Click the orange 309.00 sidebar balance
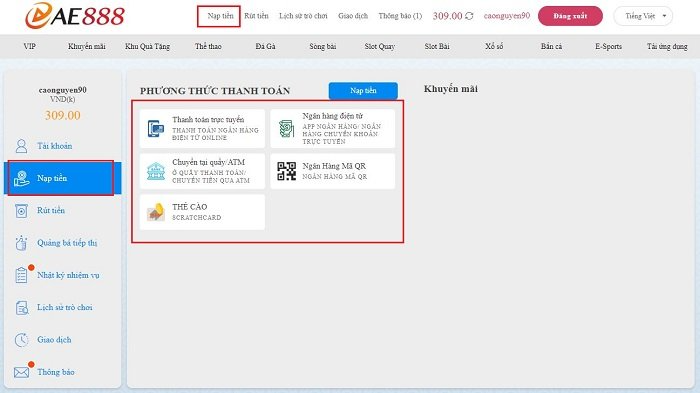Screen dimensions: 700x393 [62, 116]
